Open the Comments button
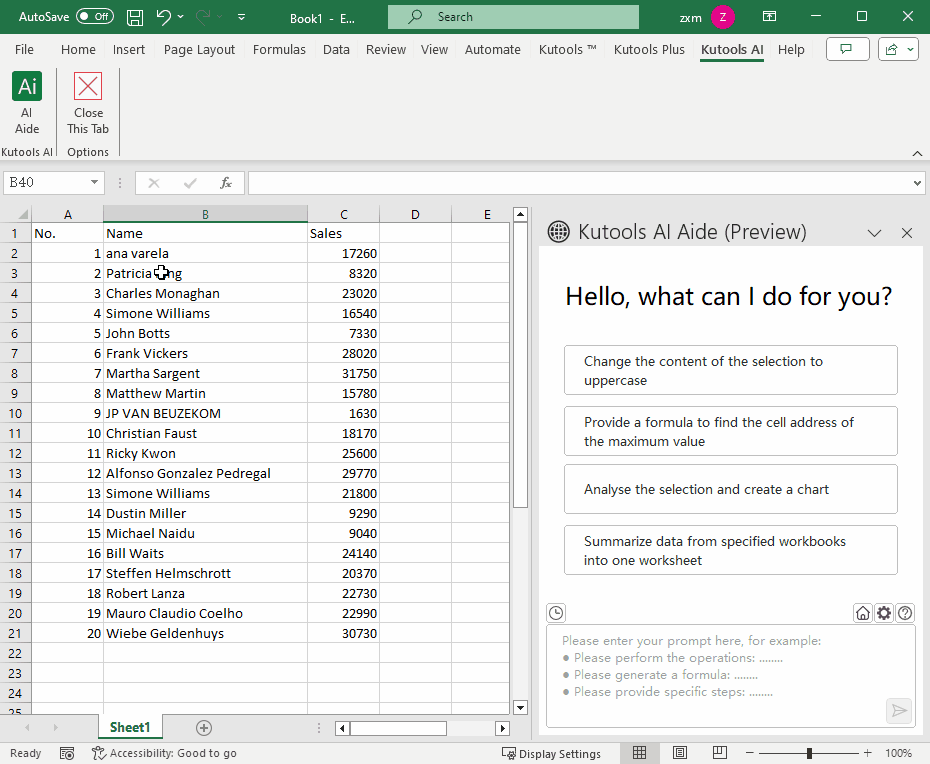Image resolution: width=930 pixels, height=764 pixels. pyautogui.click(x=848, y=49)
